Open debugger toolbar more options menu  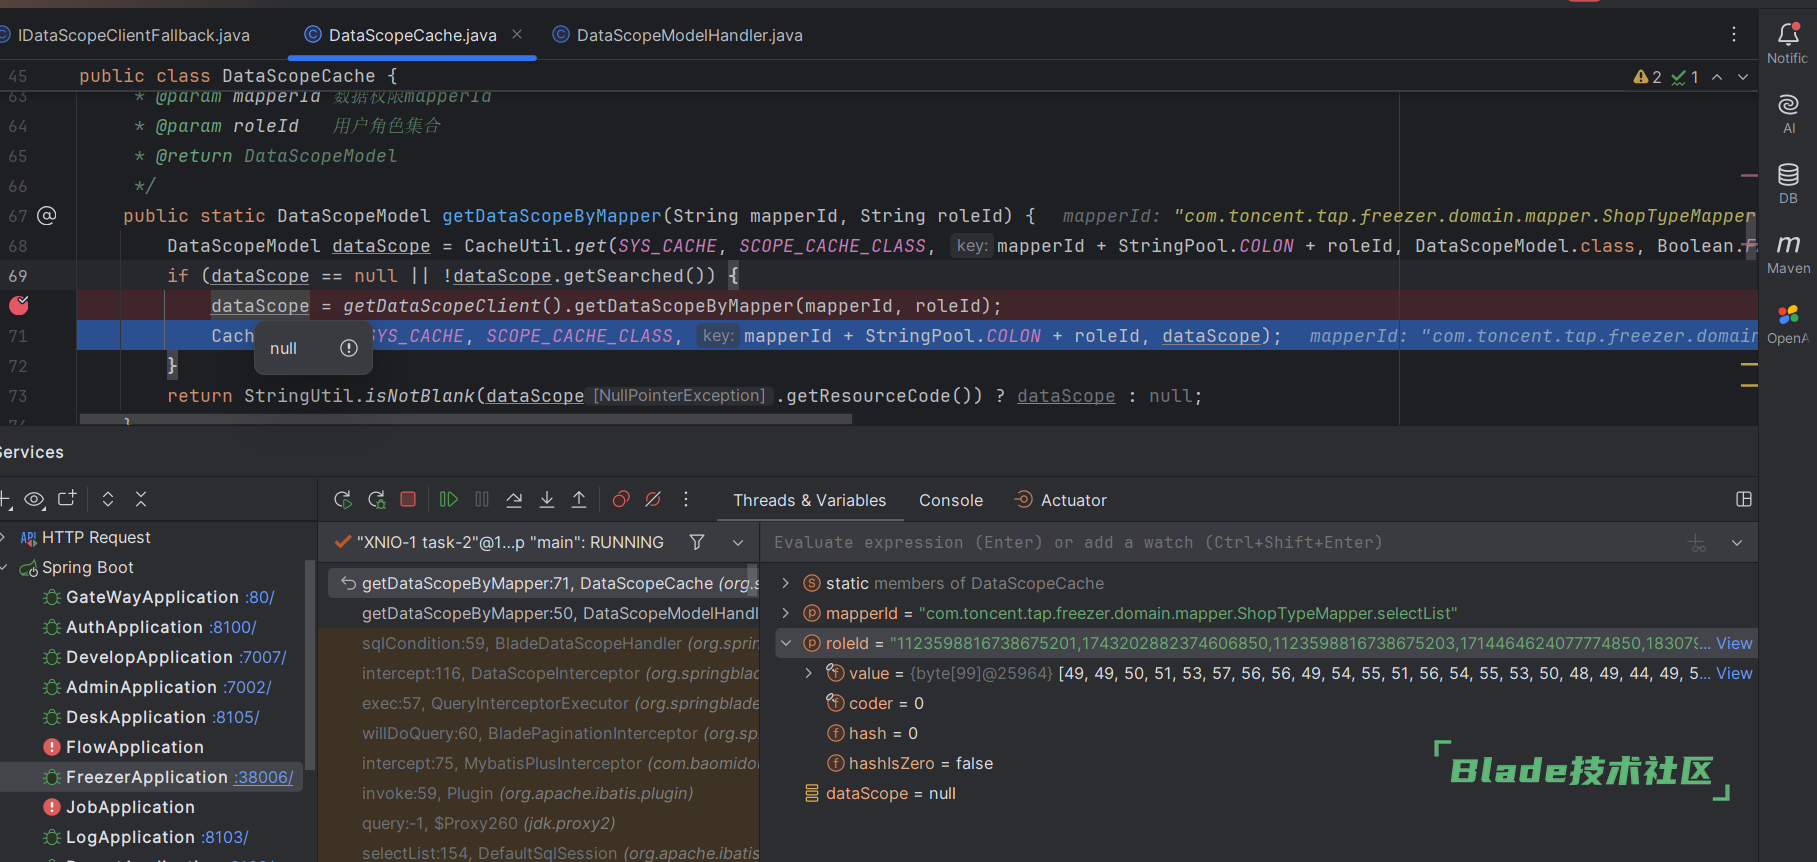686,499
